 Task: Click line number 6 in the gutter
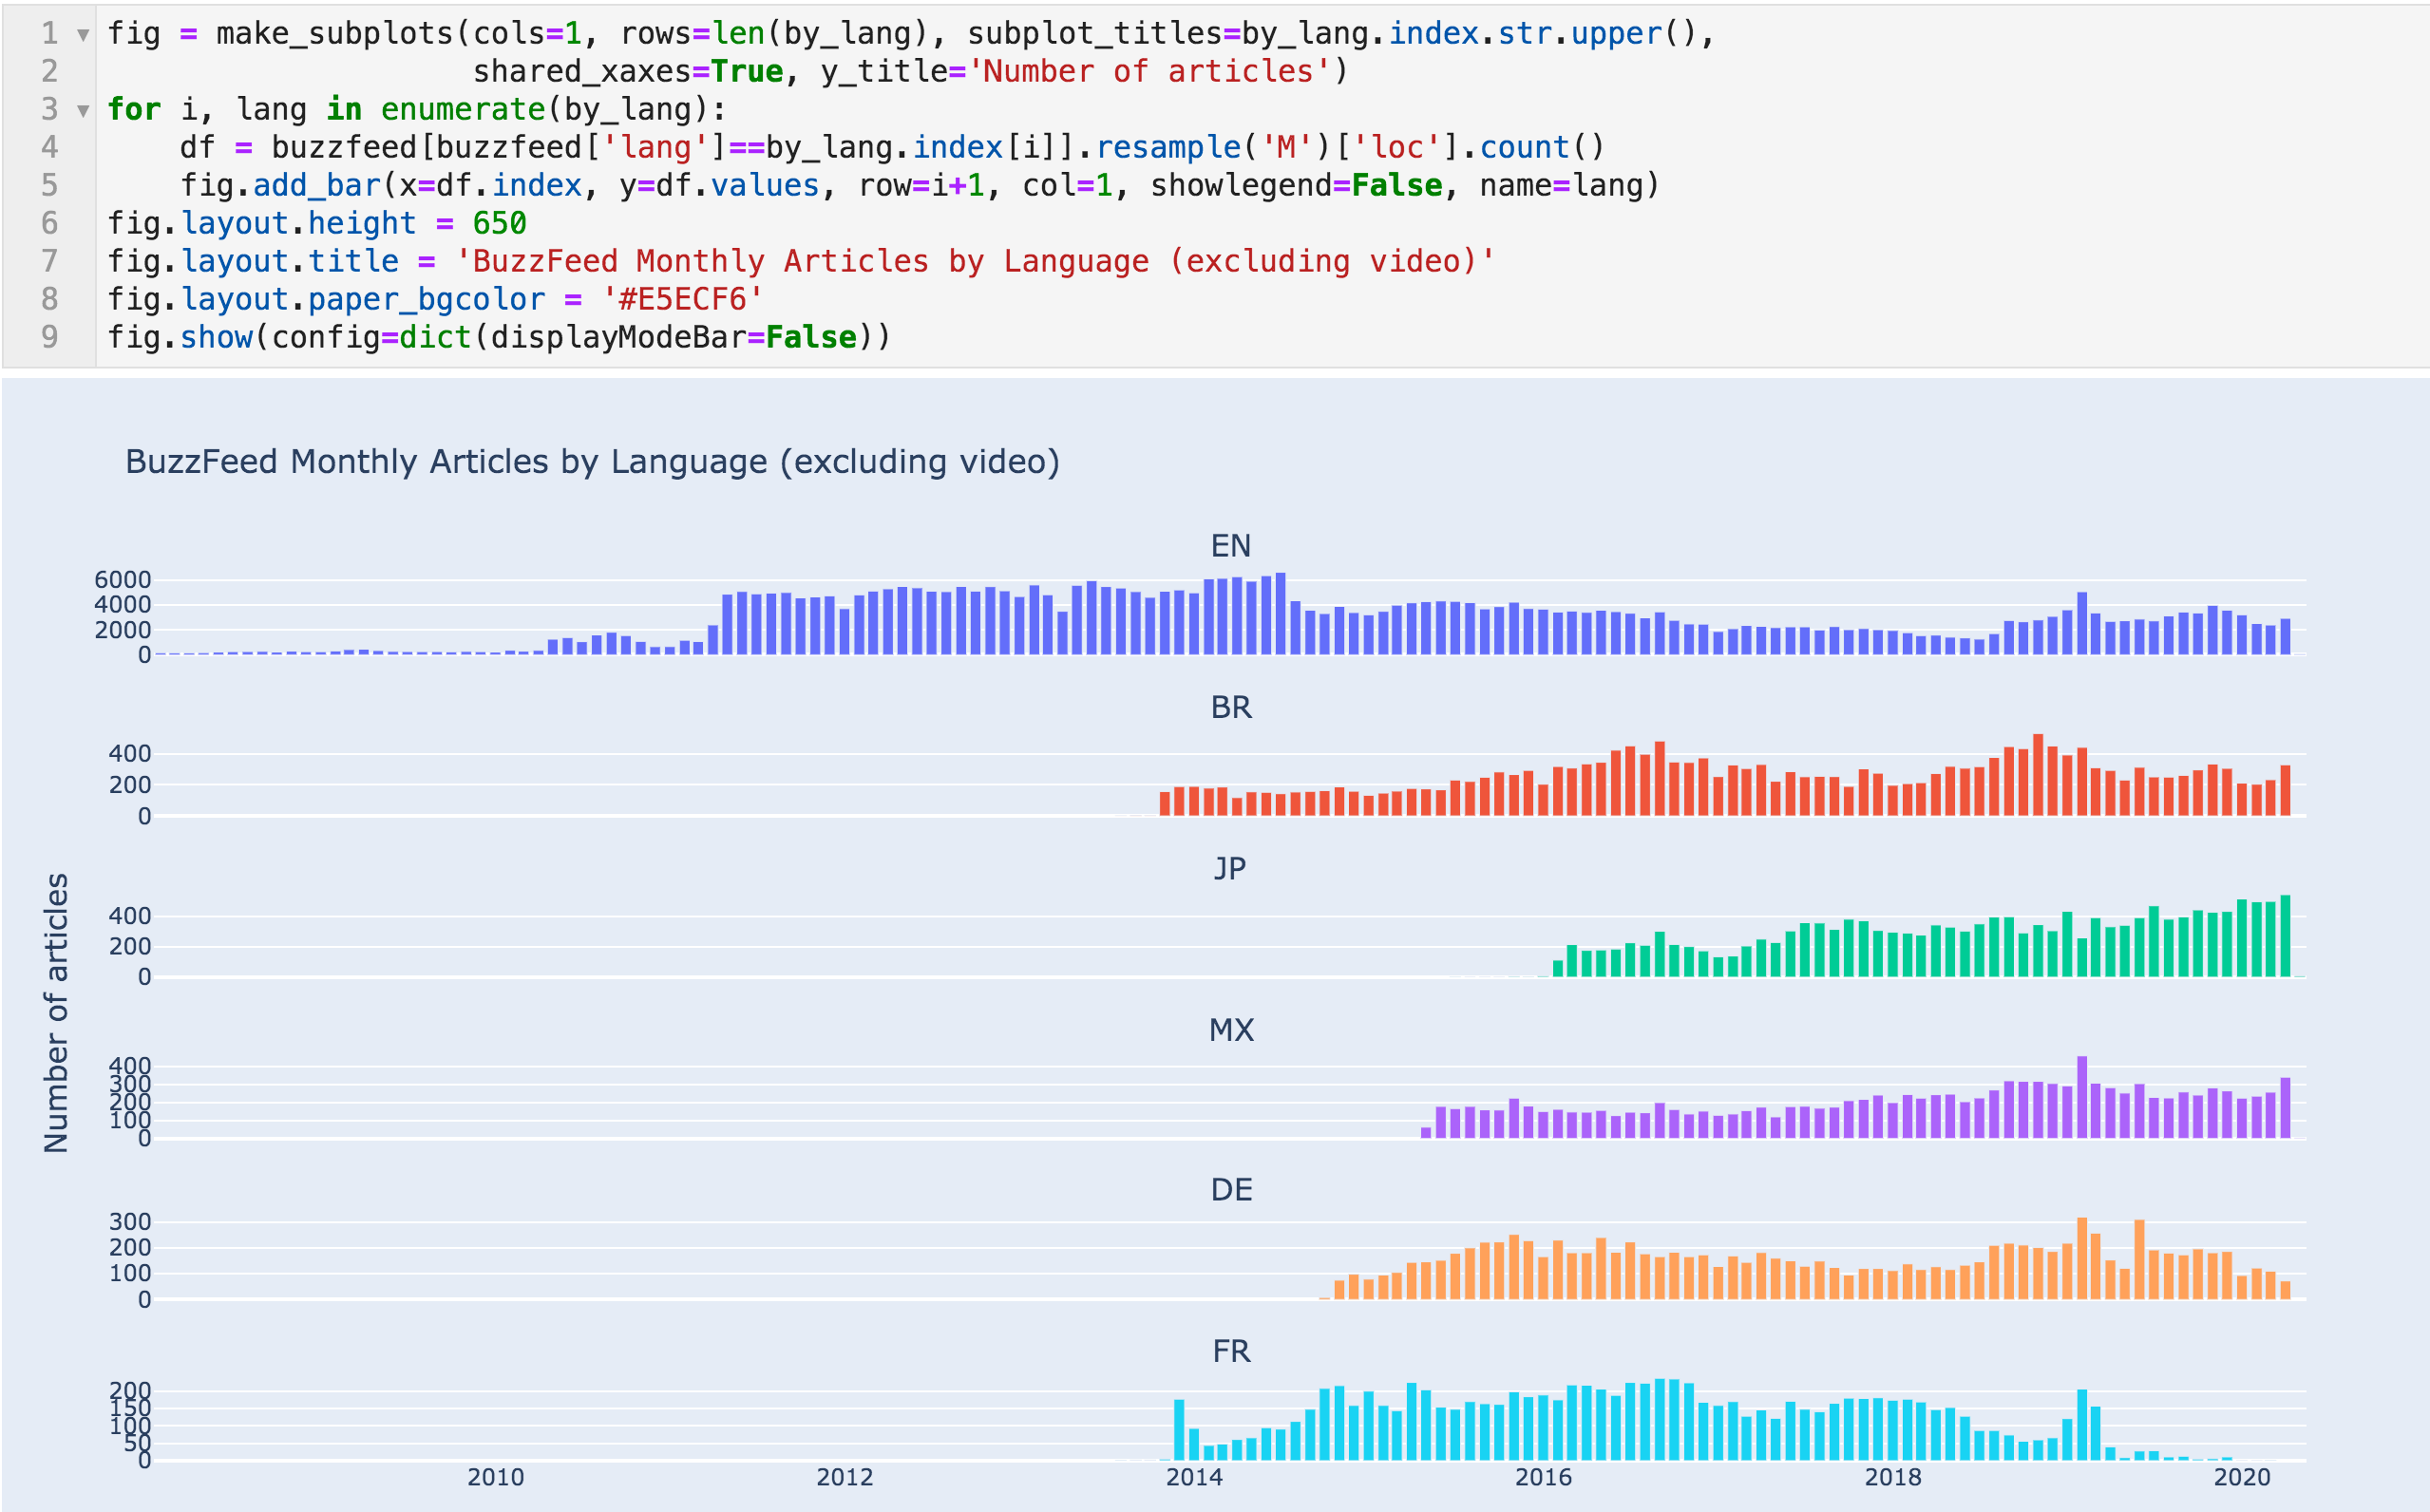[49, 223]
